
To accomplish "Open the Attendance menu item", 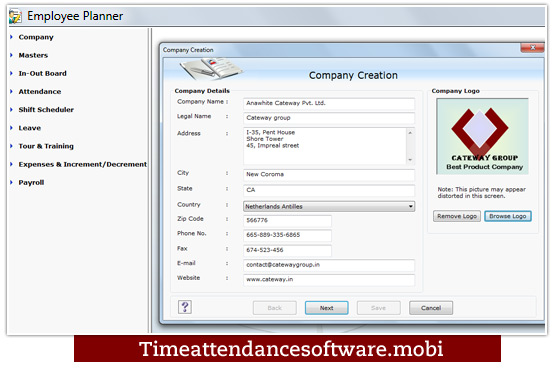I will 40,92.
